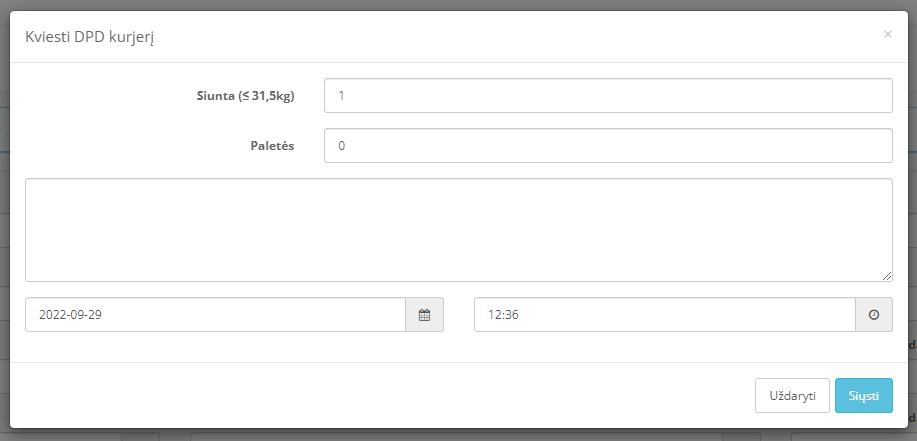Viewport: 917px width, 441px height.
Task: Click the dimmed backdrop above the dialog
Action: (458, 5)
